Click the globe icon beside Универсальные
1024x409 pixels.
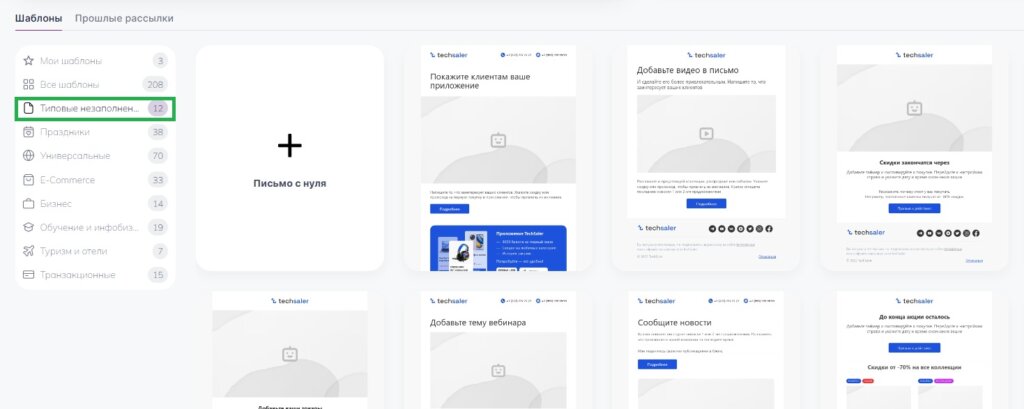pyautogui.click(x=28, y=155)
